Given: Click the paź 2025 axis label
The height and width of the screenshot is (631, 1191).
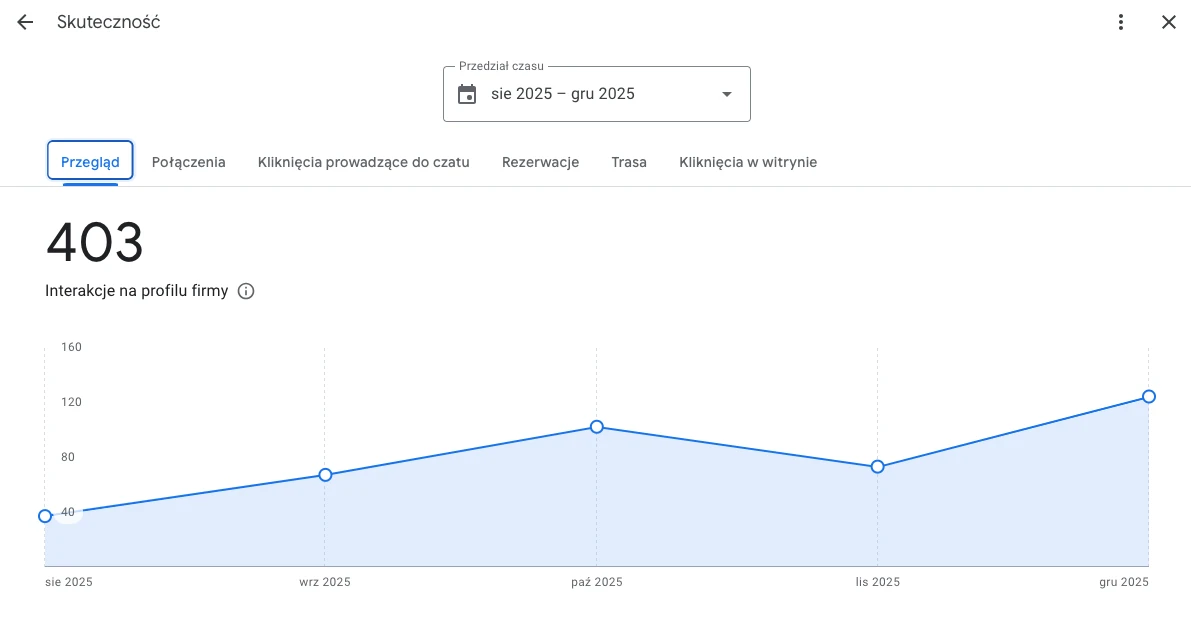Looking at the screenshot, I should (x=596, y=582).
